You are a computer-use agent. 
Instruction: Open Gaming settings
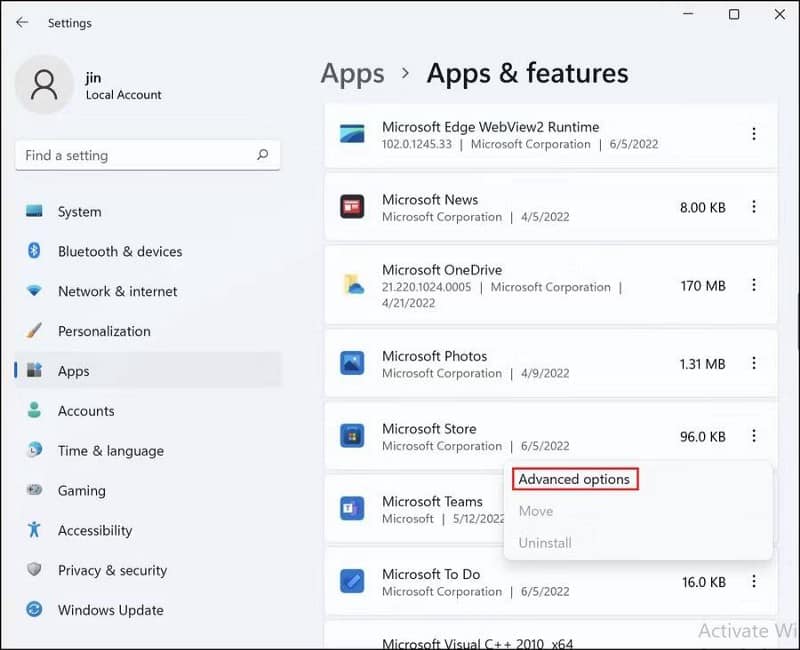point(148,490)
